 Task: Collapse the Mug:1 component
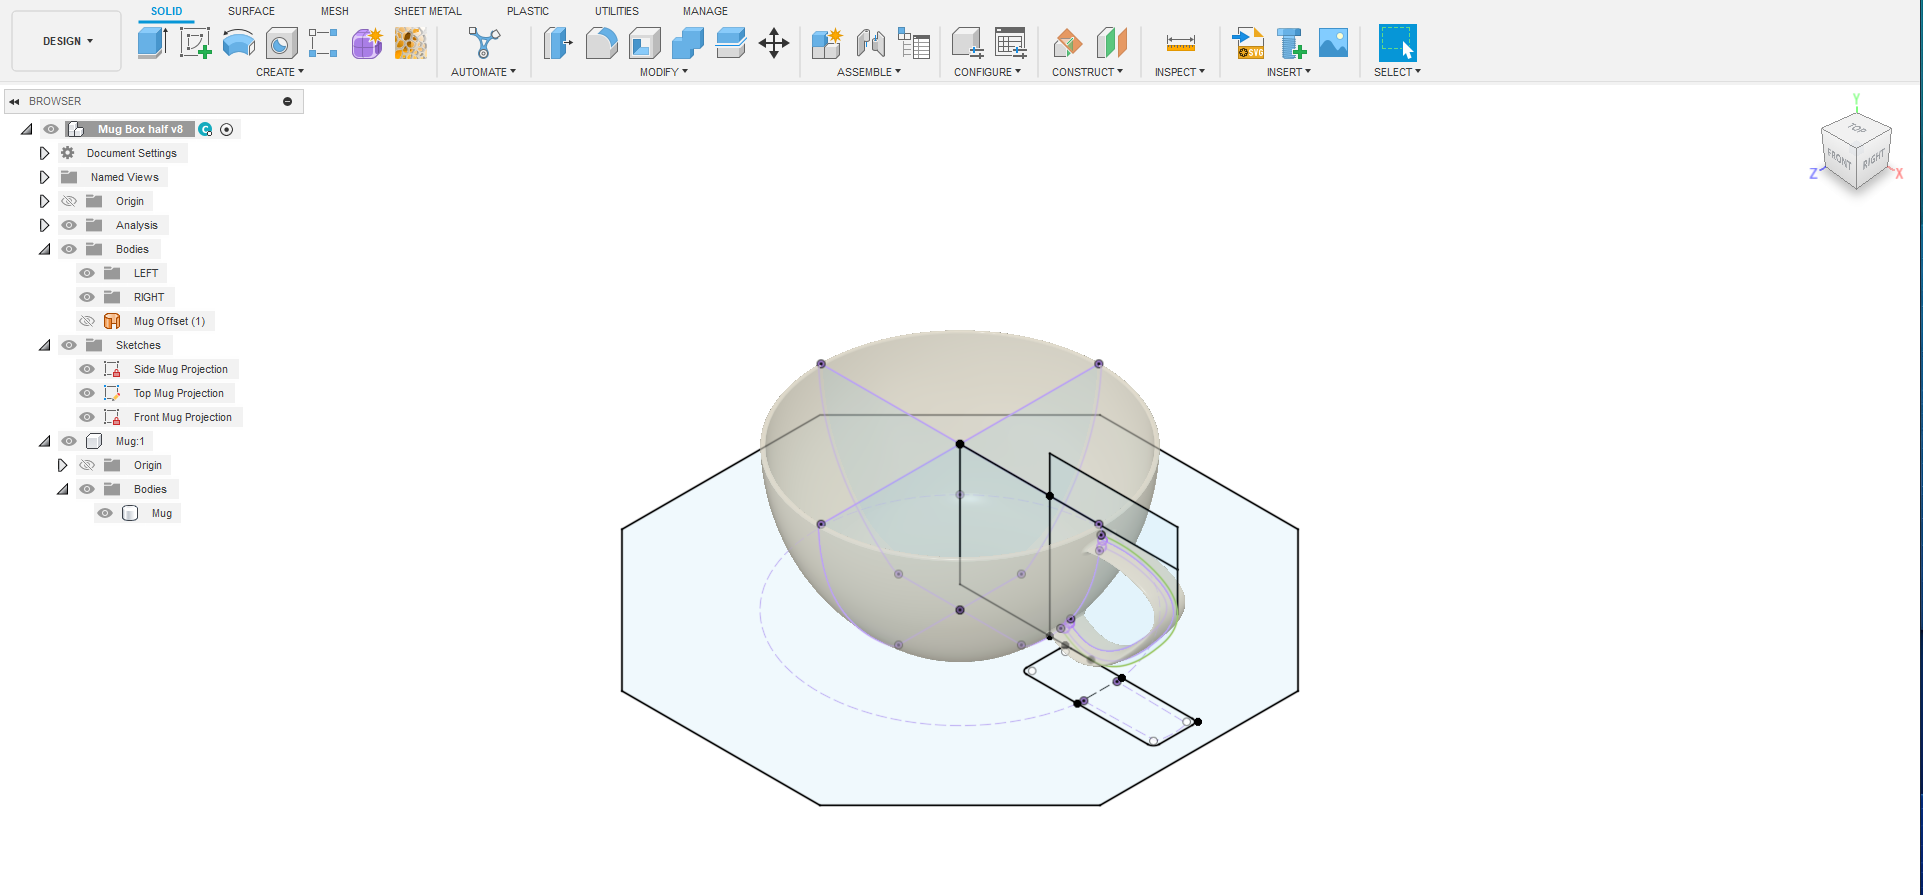point(44,441)
